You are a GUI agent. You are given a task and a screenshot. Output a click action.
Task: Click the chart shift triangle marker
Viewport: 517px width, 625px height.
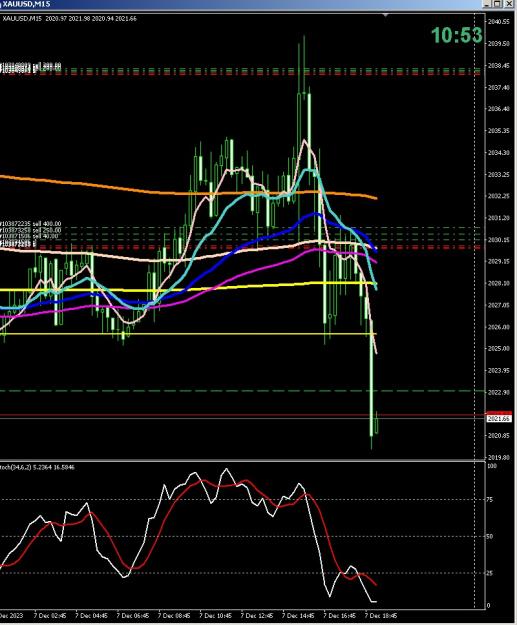pos(385,15)
